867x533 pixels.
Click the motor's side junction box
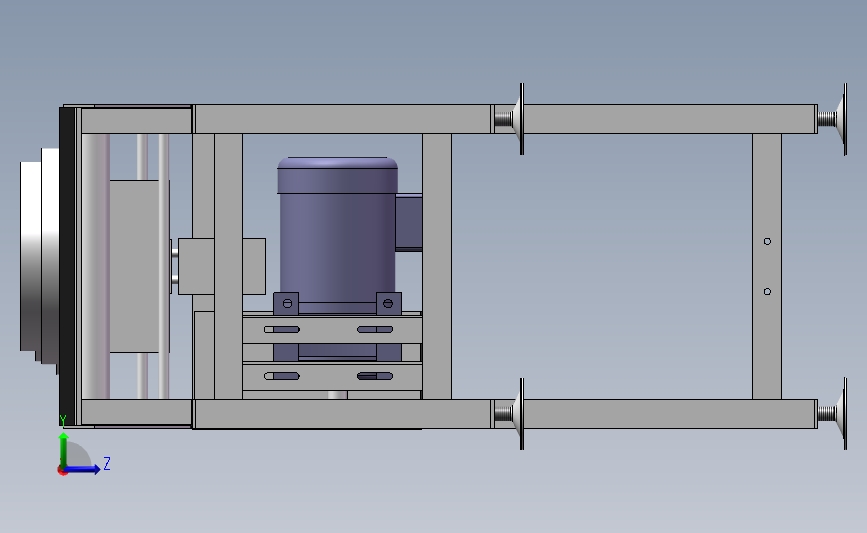(x=409, y=222)
